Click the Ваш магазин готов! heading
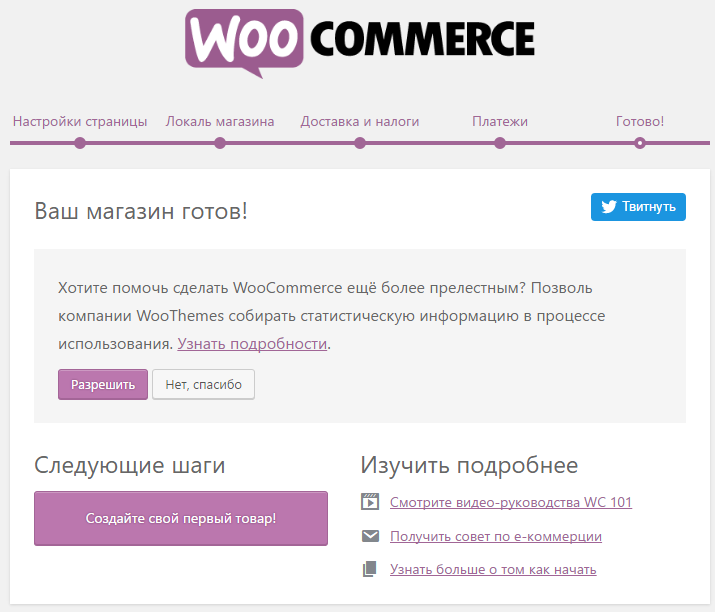The image size is (715, 612). pyautogui.click(x=141, y=211)
